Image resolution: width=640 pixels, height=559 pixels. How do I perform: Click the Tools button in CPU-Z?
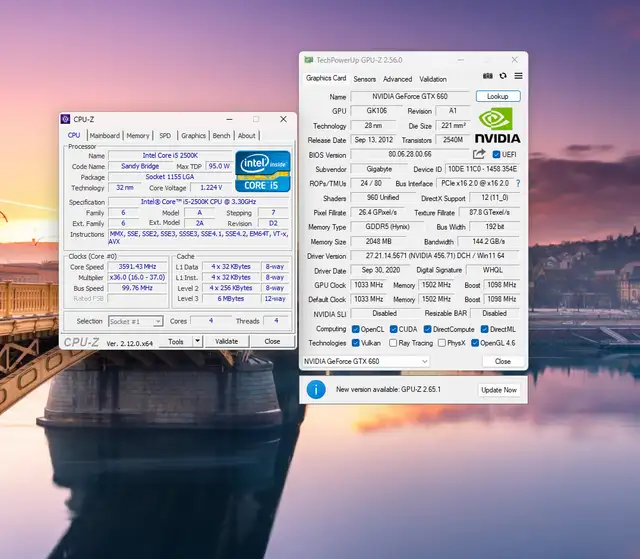tap(176, 342)
